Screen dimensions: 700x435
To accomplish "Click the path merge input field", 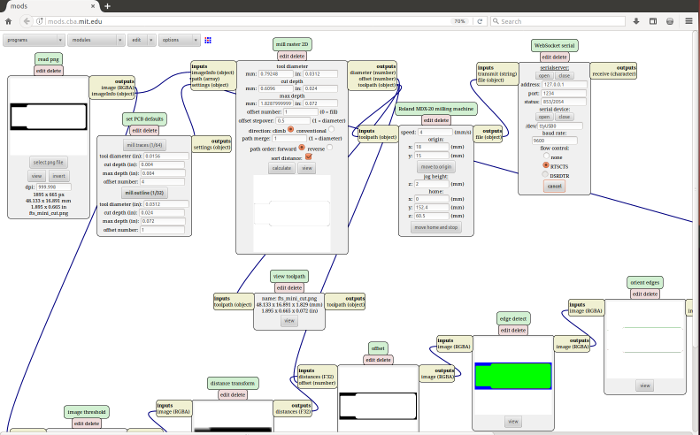I will [x=290, y=138].
